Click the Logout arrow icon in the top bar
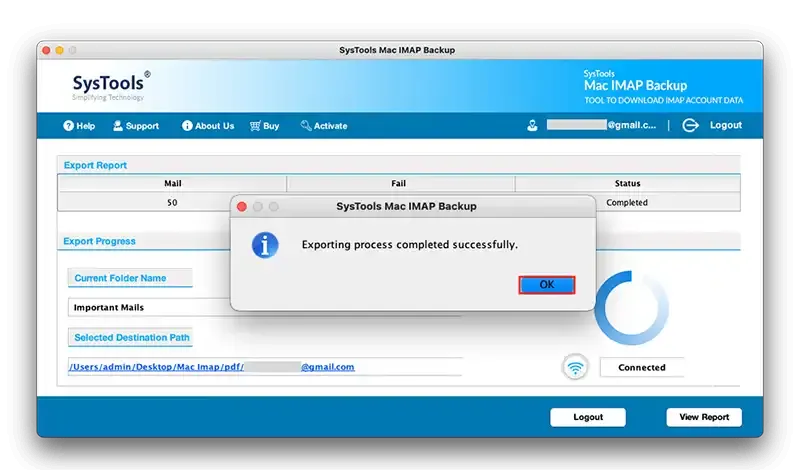The image size is (800, 470). coord(690,126)
